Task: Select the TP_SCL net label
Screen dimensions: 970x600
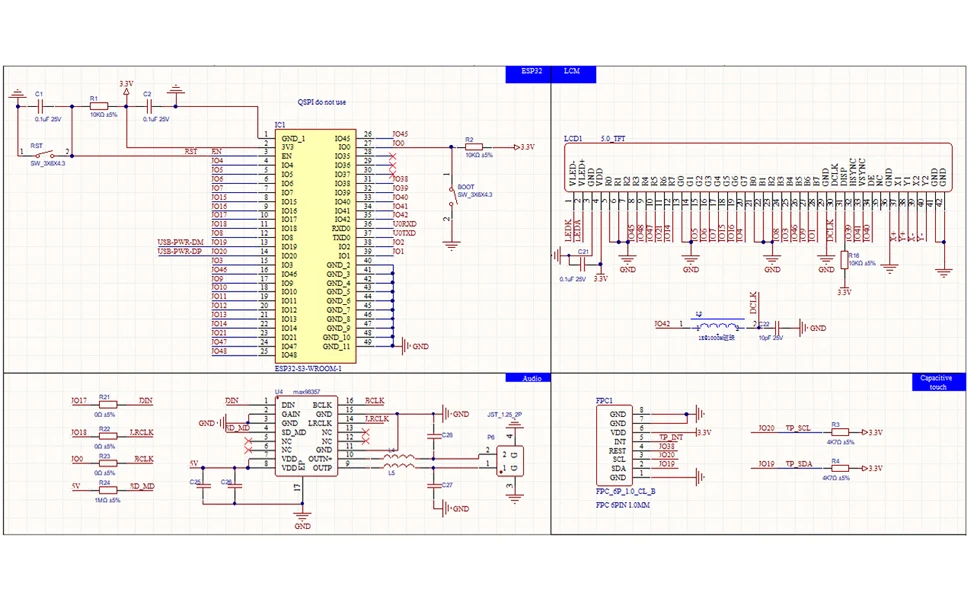Action: pos(798,428)
